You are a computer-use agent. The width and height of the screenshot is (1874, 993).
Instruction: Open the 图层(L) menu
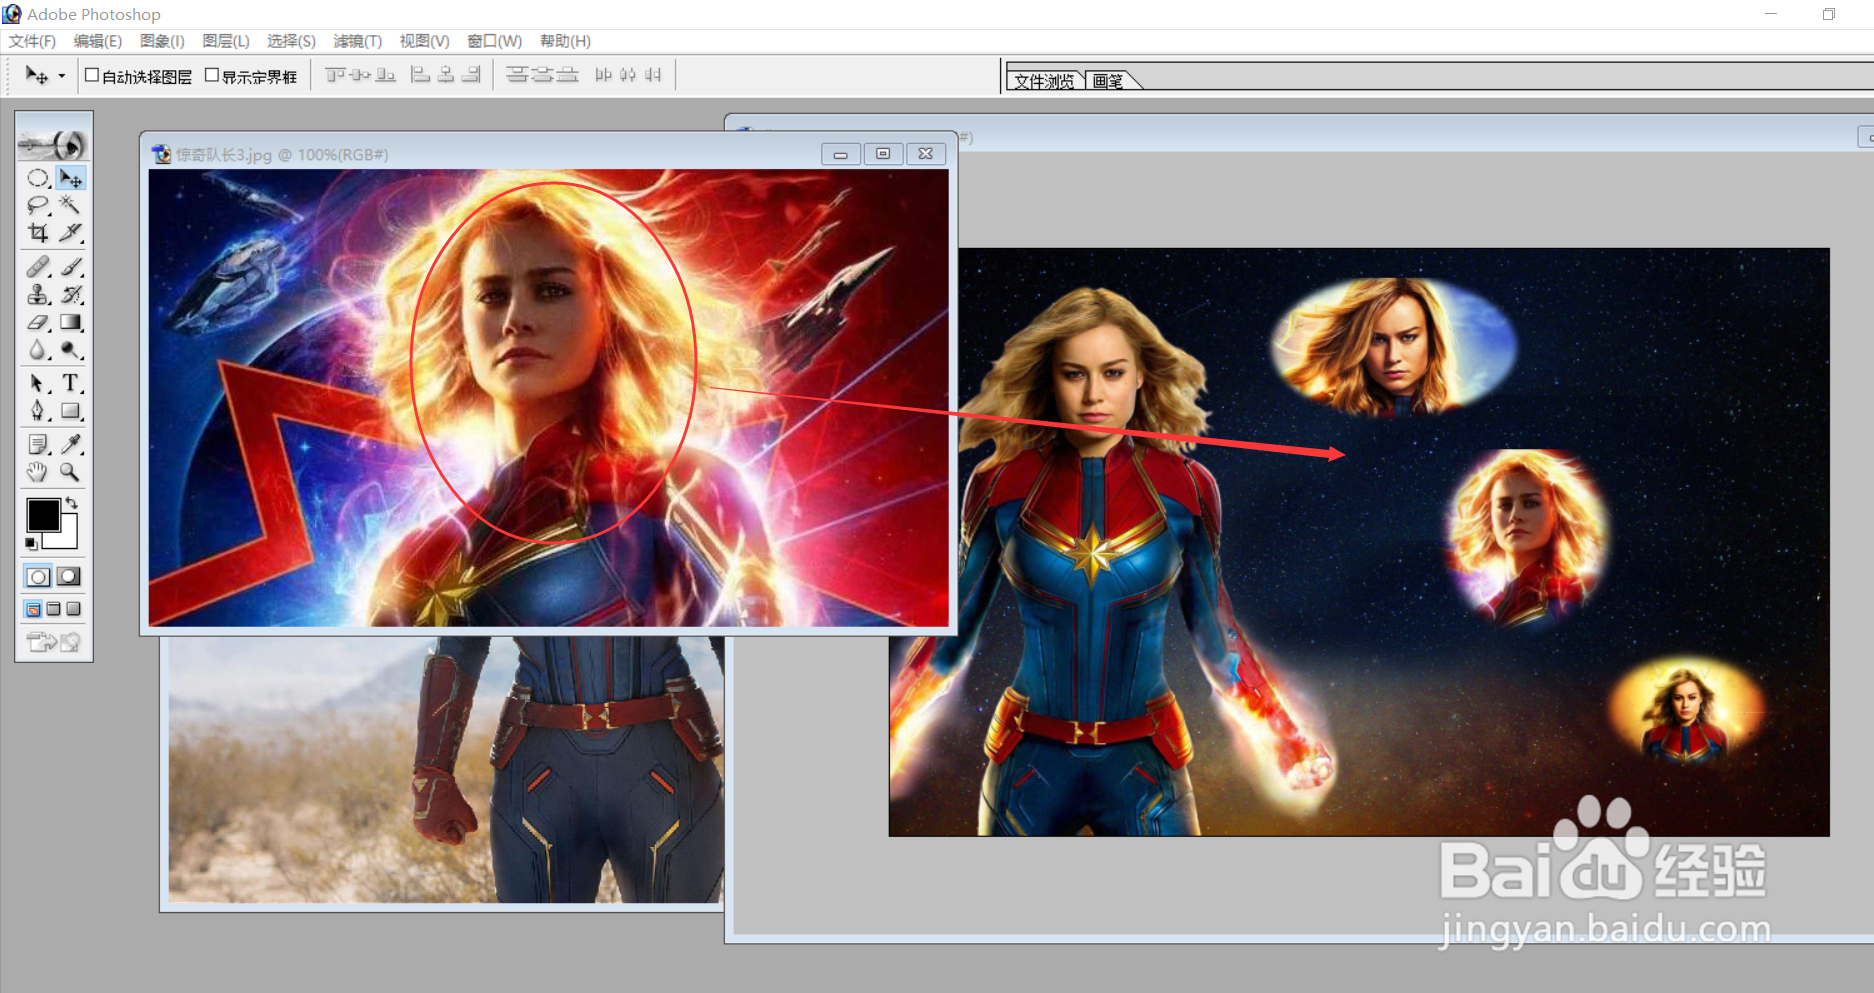click(226, 41)
